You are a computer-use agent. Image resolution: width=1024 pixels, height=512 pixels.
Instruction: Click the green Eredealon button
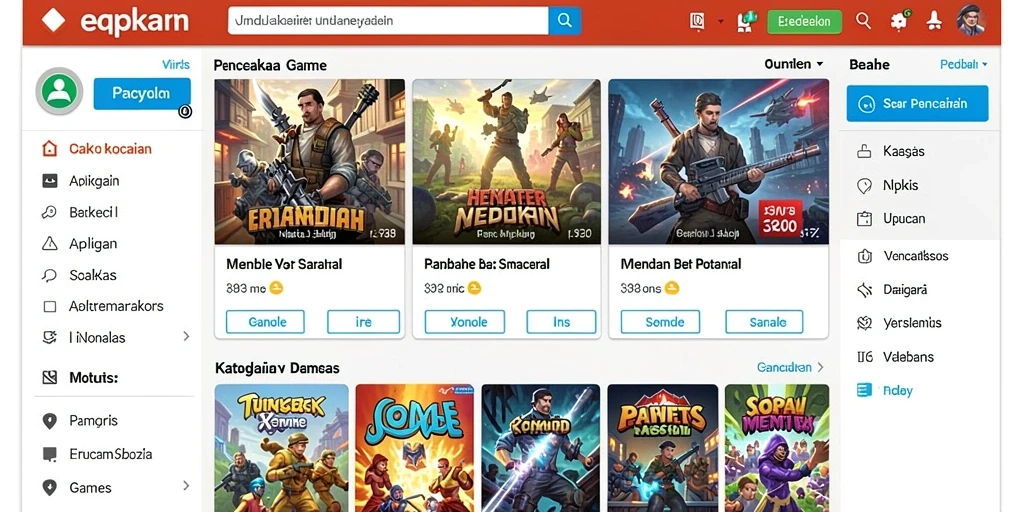pos(805,22)
